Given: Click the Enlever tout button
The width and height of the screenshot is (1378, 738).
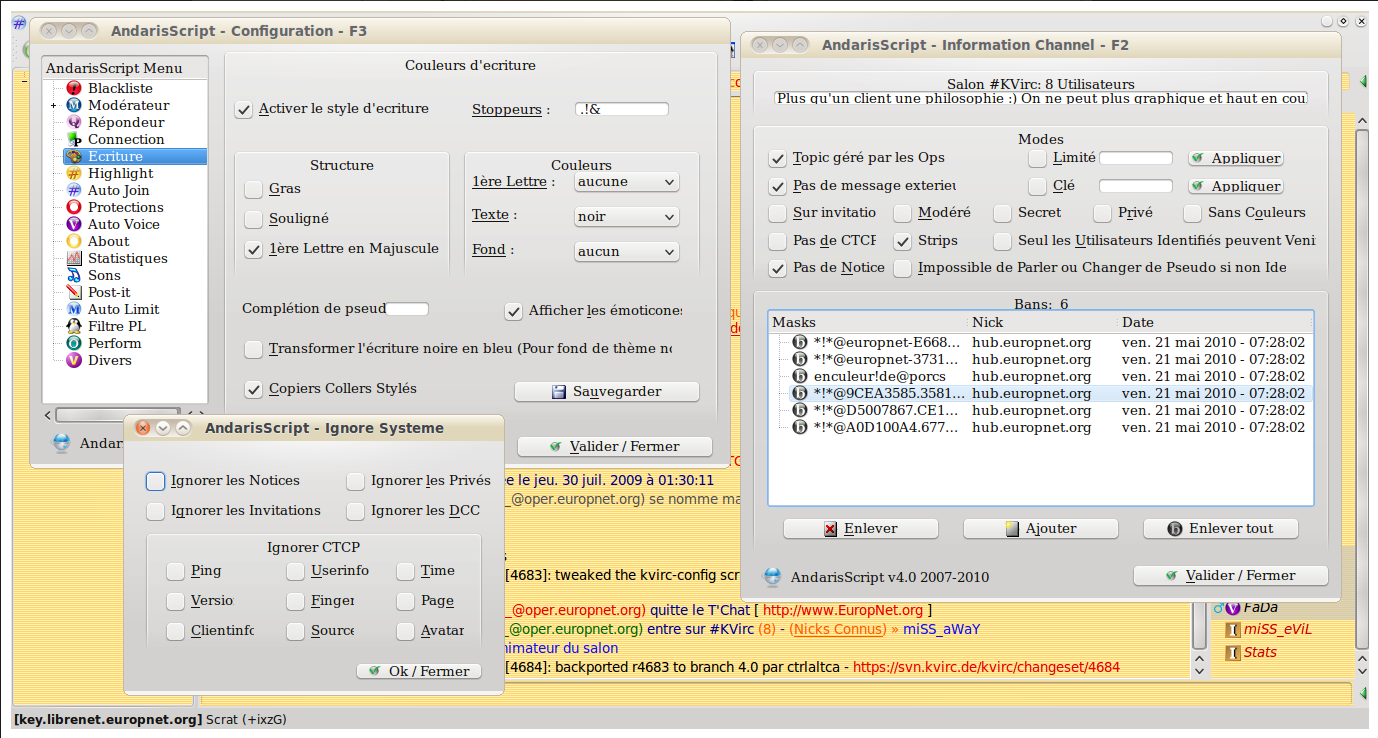Looking at the screenshot, I should click(1221, 528).
